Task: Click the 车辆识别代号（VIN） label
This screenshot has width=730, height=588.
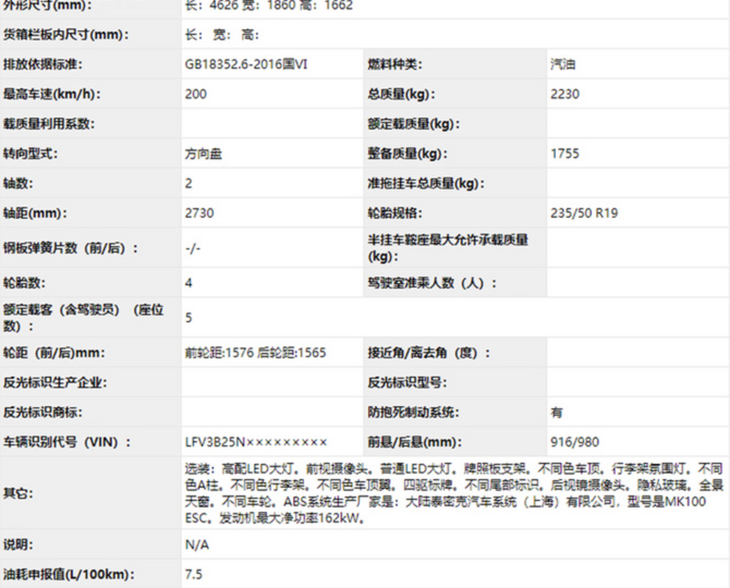Action: pyautogui.click(x=67, y=442)
